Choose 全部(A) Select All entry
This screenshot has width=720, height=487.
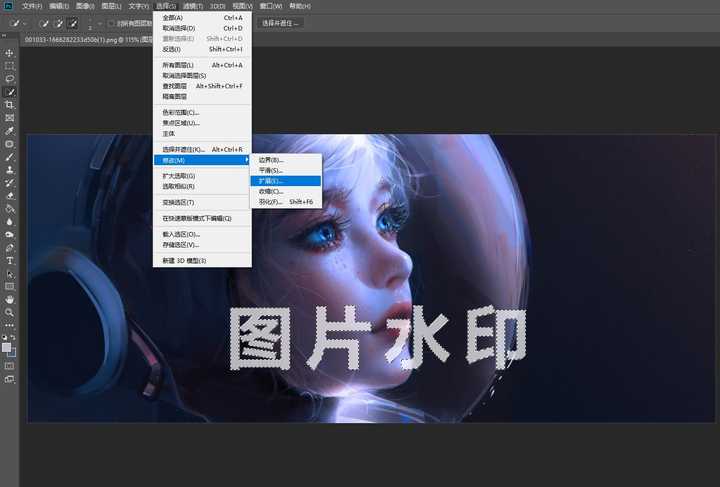[x=202, y=17]
